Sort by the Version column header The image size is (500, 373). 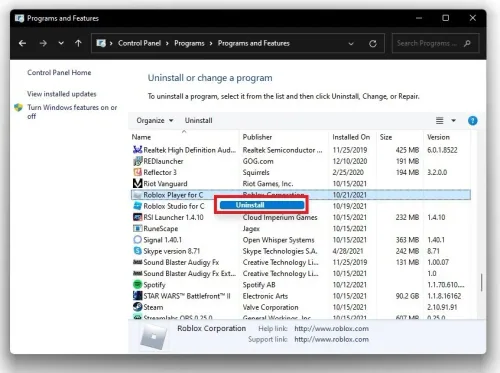tap(438, 137)
